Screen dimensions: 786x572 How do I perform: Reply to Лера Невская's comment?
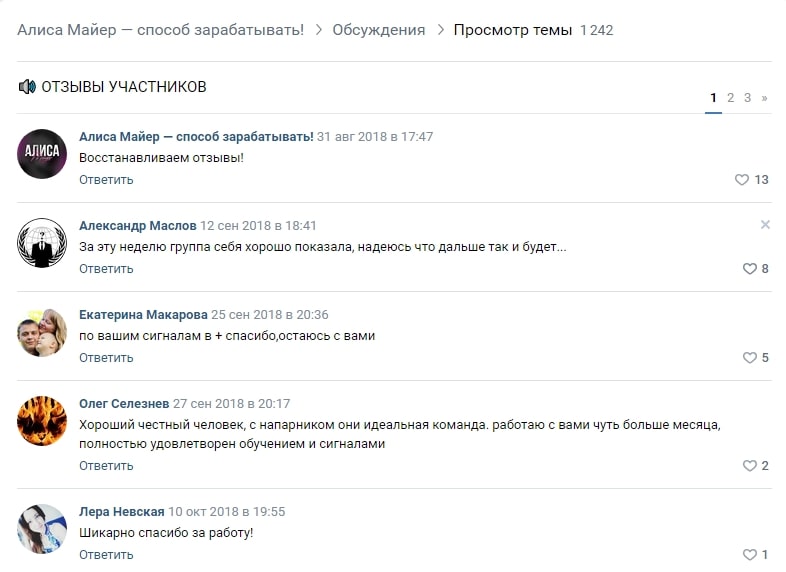click(106, 555)
